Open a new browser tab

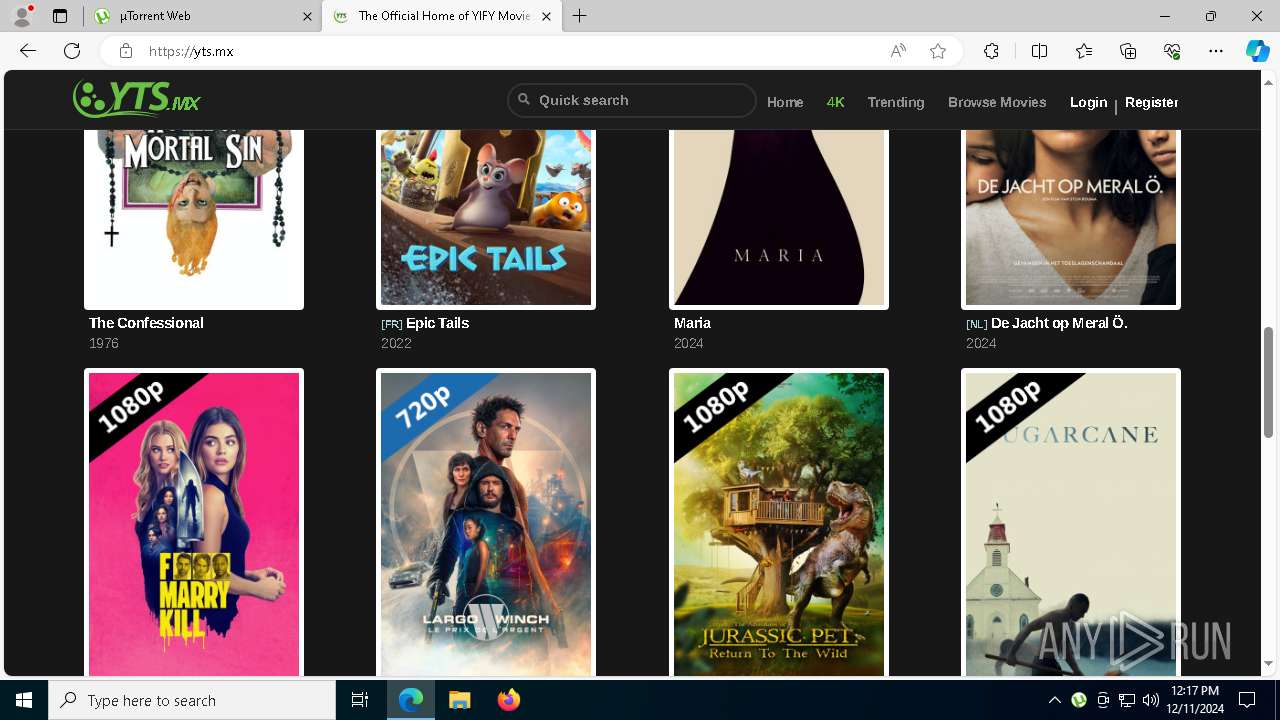580,16
